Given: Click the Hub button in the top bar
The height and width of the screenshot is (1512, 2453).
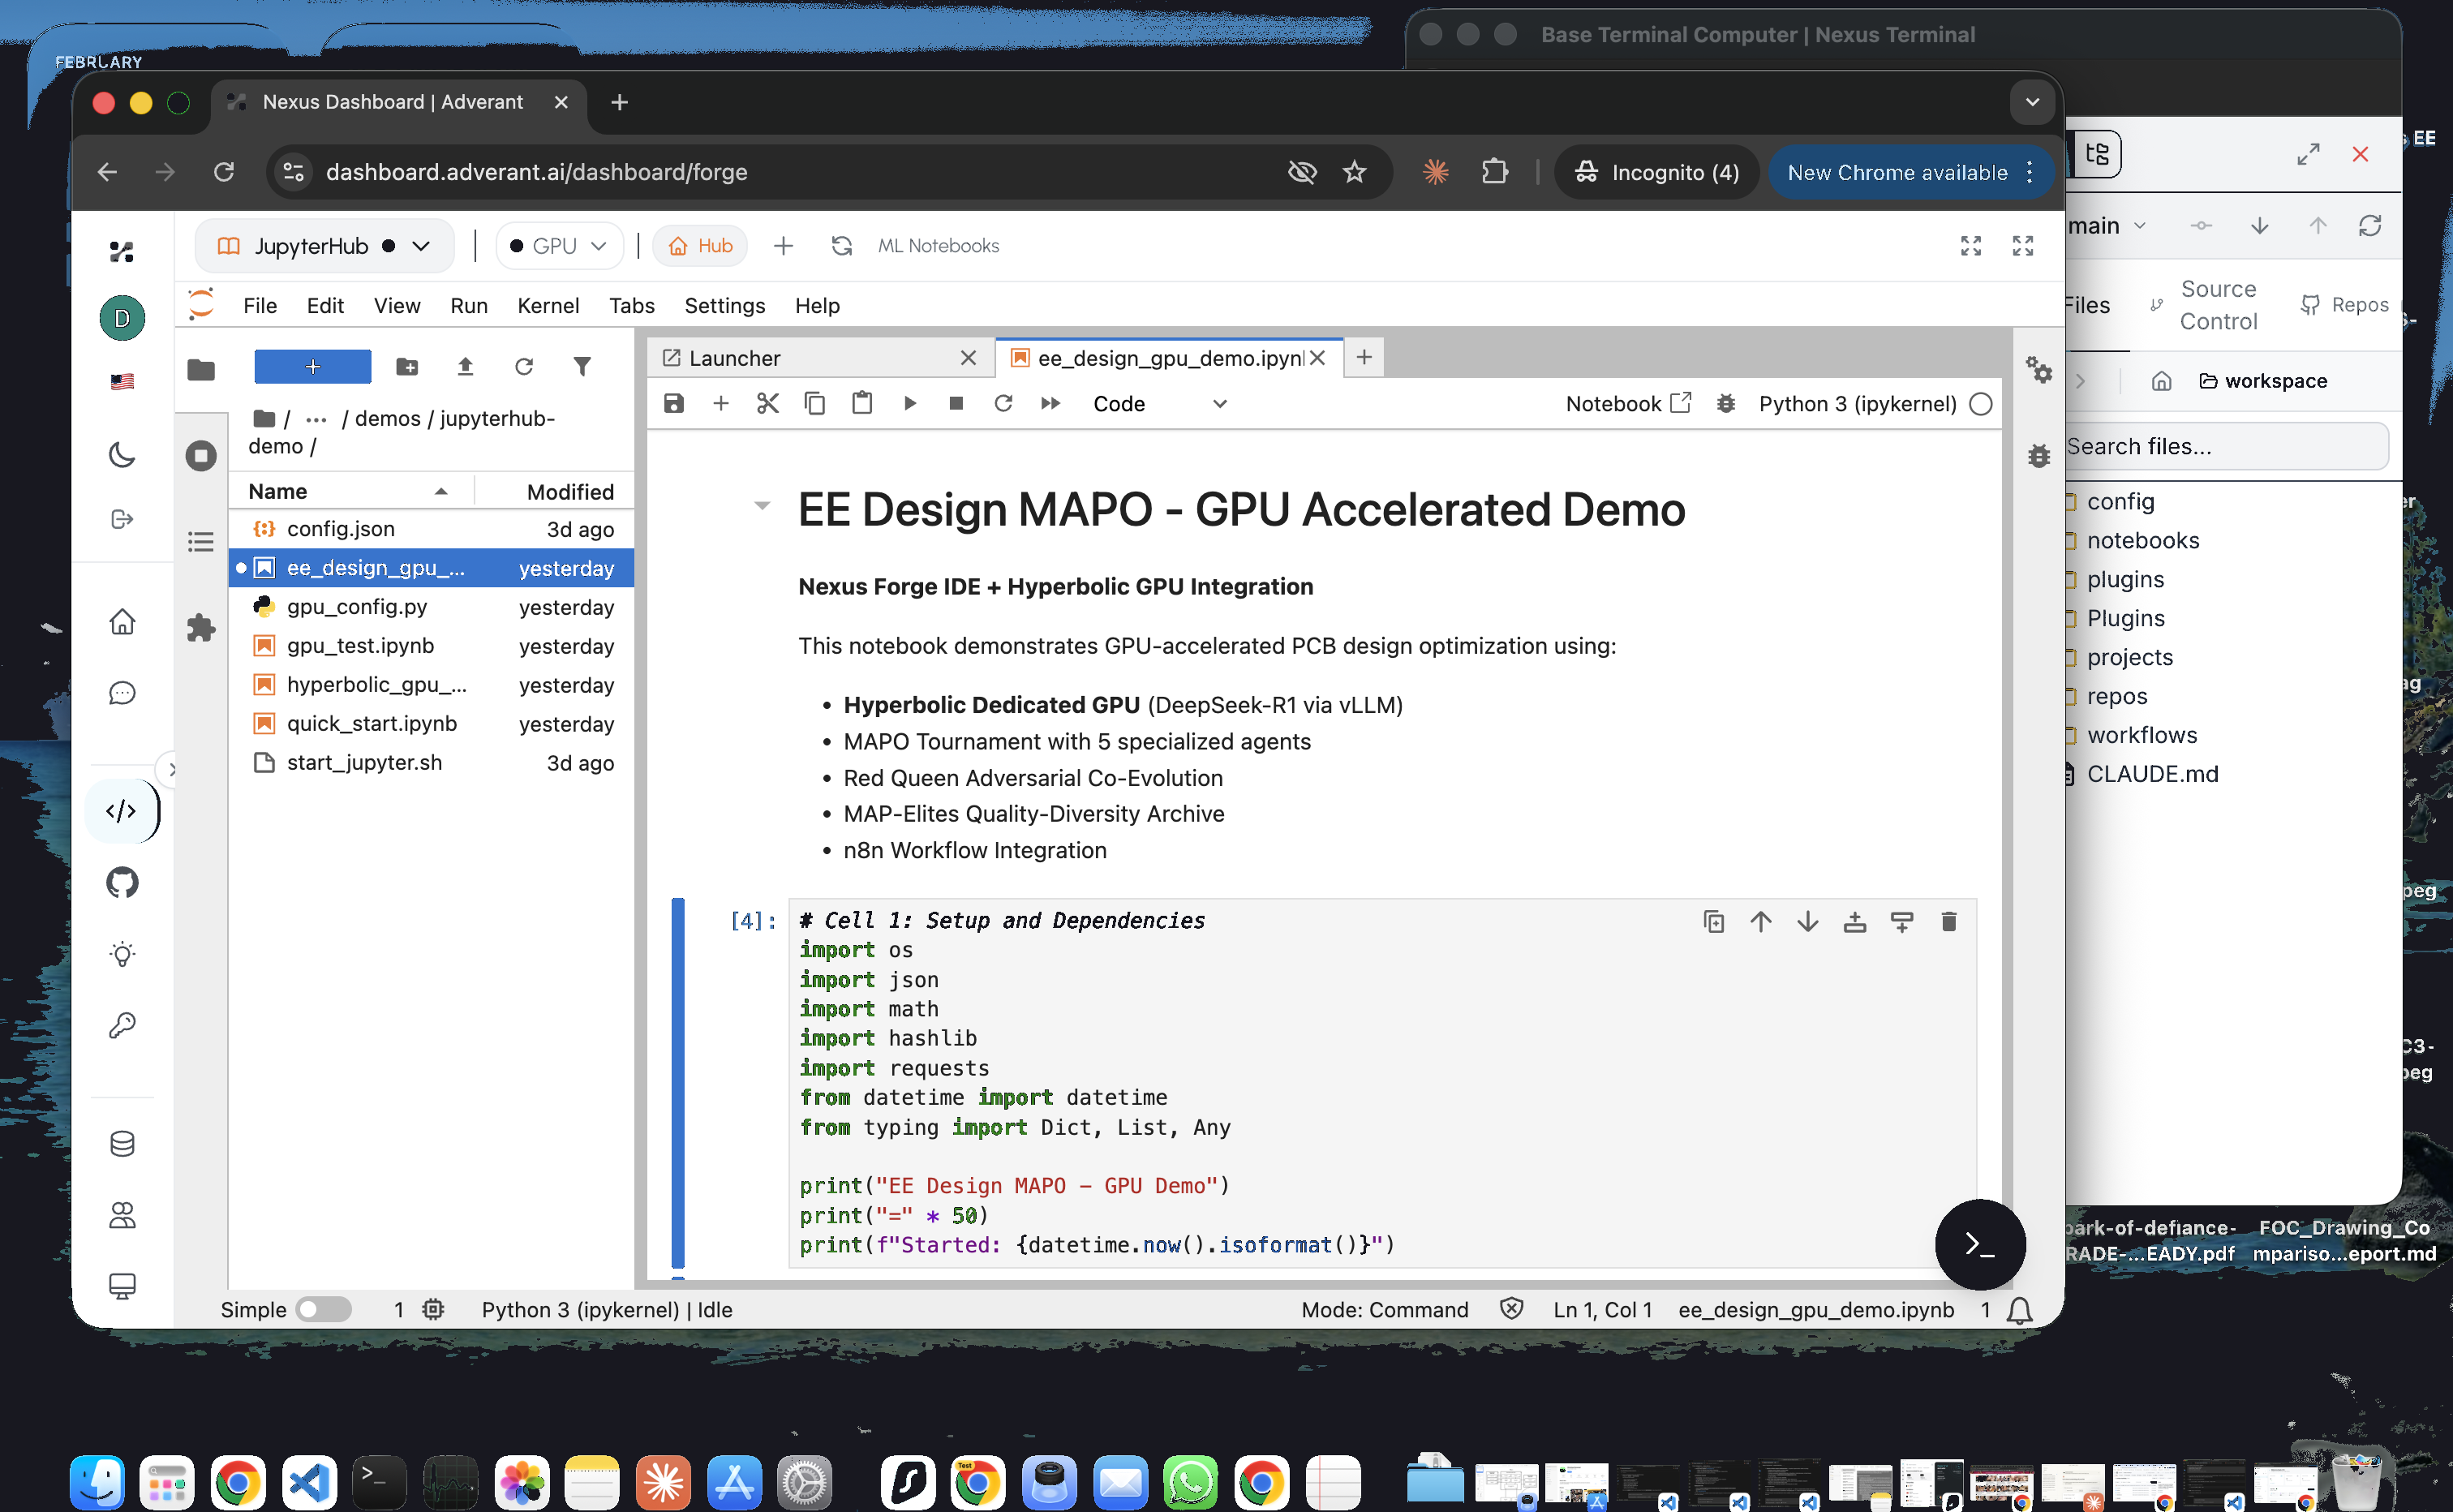Looking at the screenshot, I should [x=700, y=245].
